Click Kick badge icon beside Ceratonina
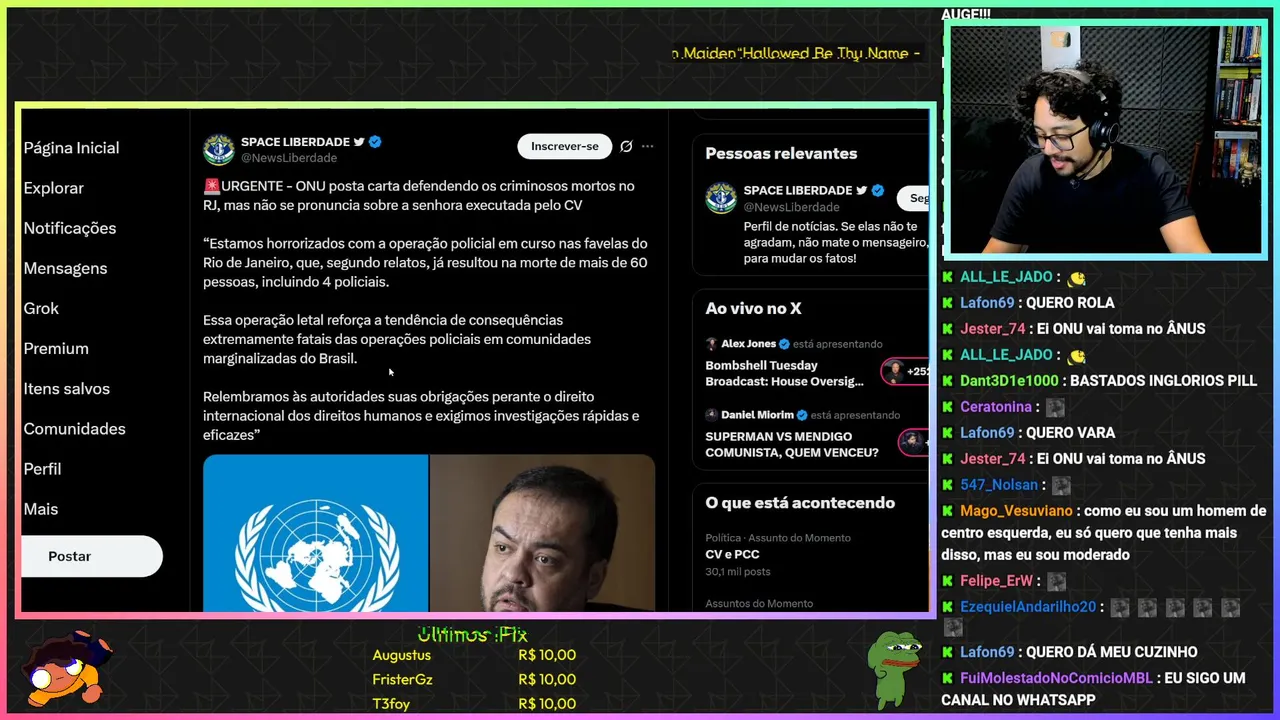Image resolution: width=1280 pixels, height=720 pixels. click(948, 407)
